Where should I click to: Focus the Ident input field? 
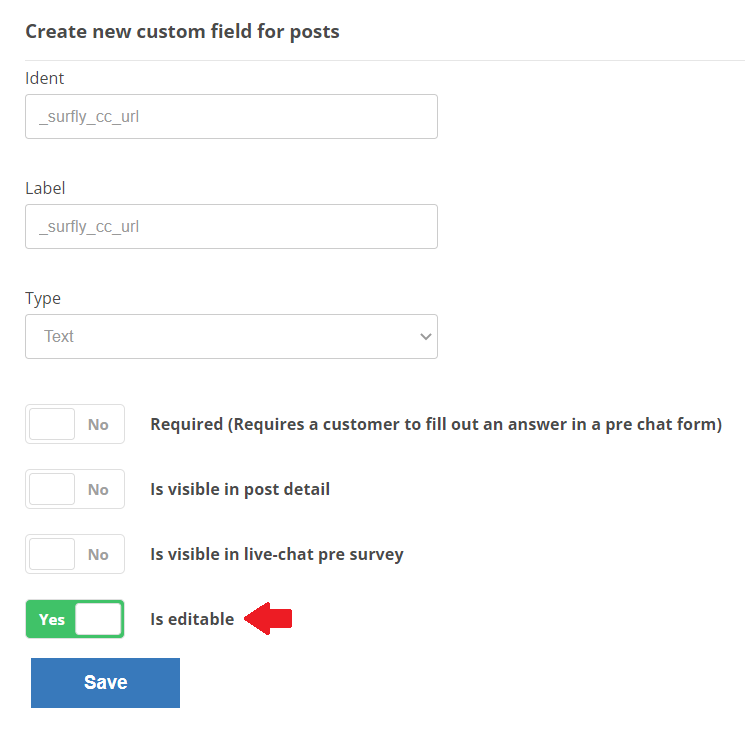(x=231, y=116)
